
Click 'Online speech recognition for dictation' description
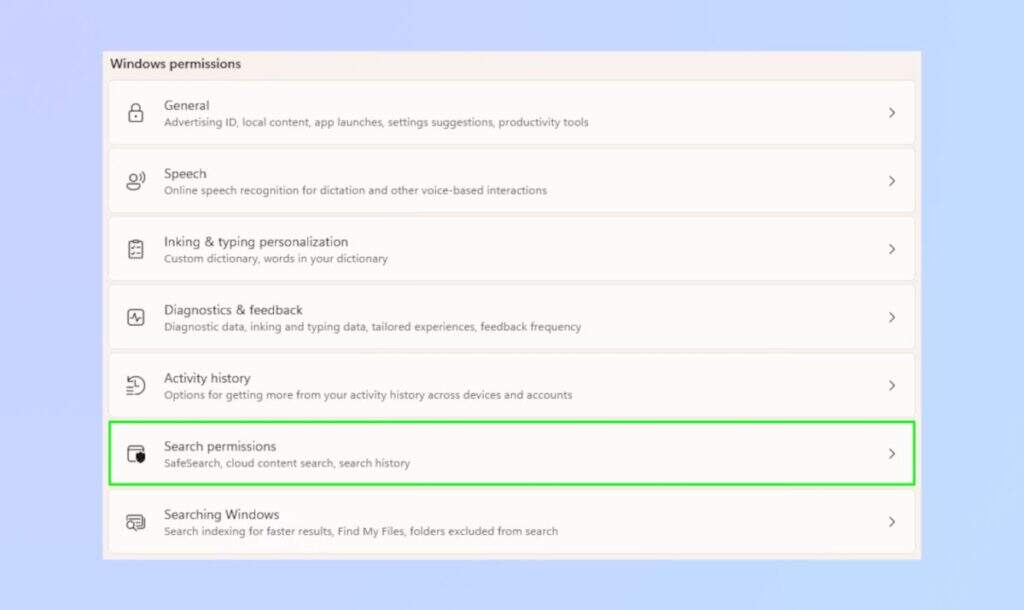click(355, 190)
